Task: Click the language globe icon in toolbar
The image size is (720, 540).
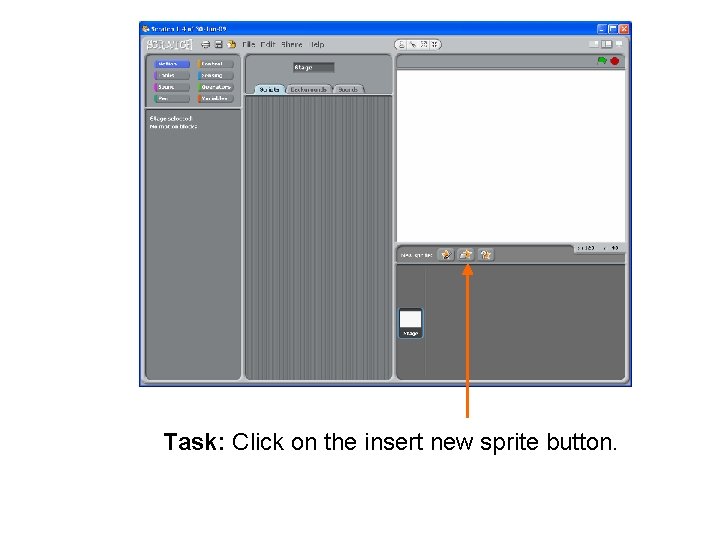Action: coord(205,45)
